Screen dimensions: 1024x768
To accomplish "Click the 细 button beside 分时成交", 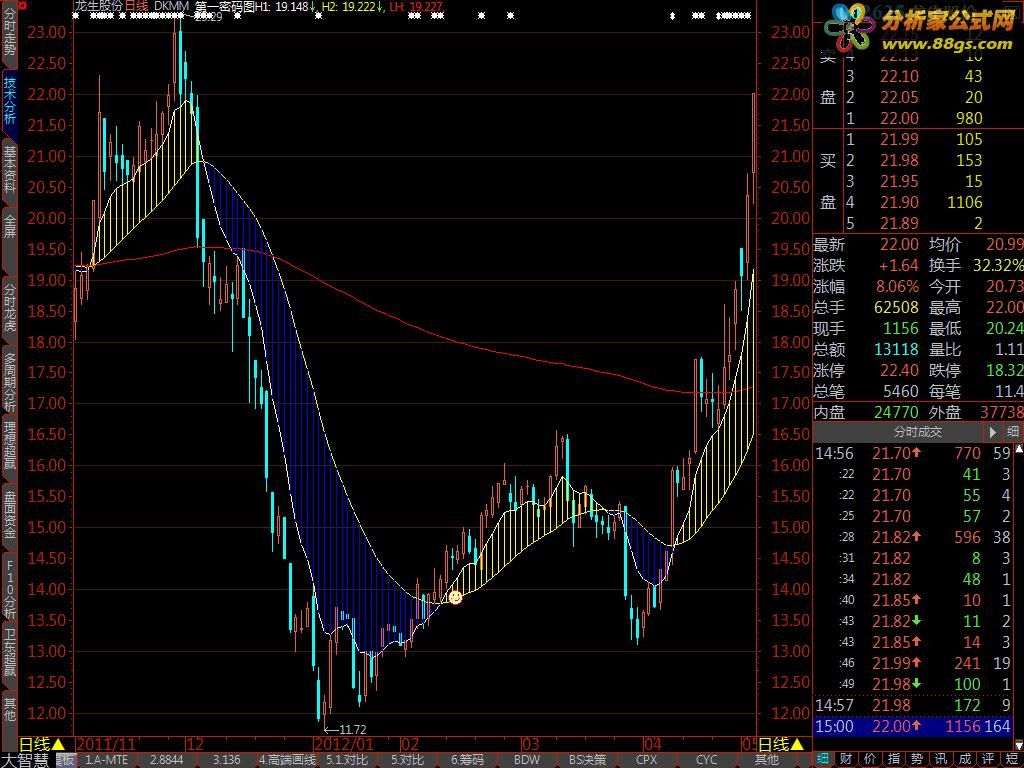I will pyautogui.click(x=1013, y=432).
